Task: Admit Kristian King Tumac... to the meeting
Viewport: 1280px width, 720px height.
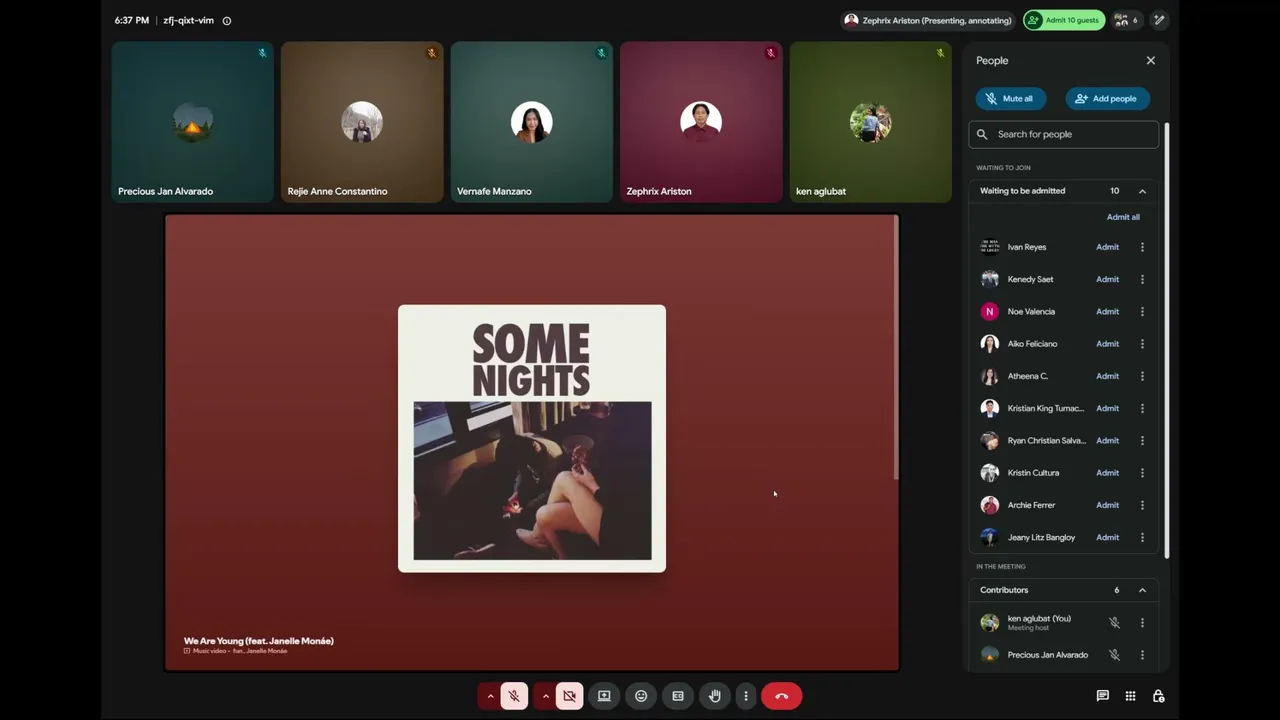Action: (1107, 408)
